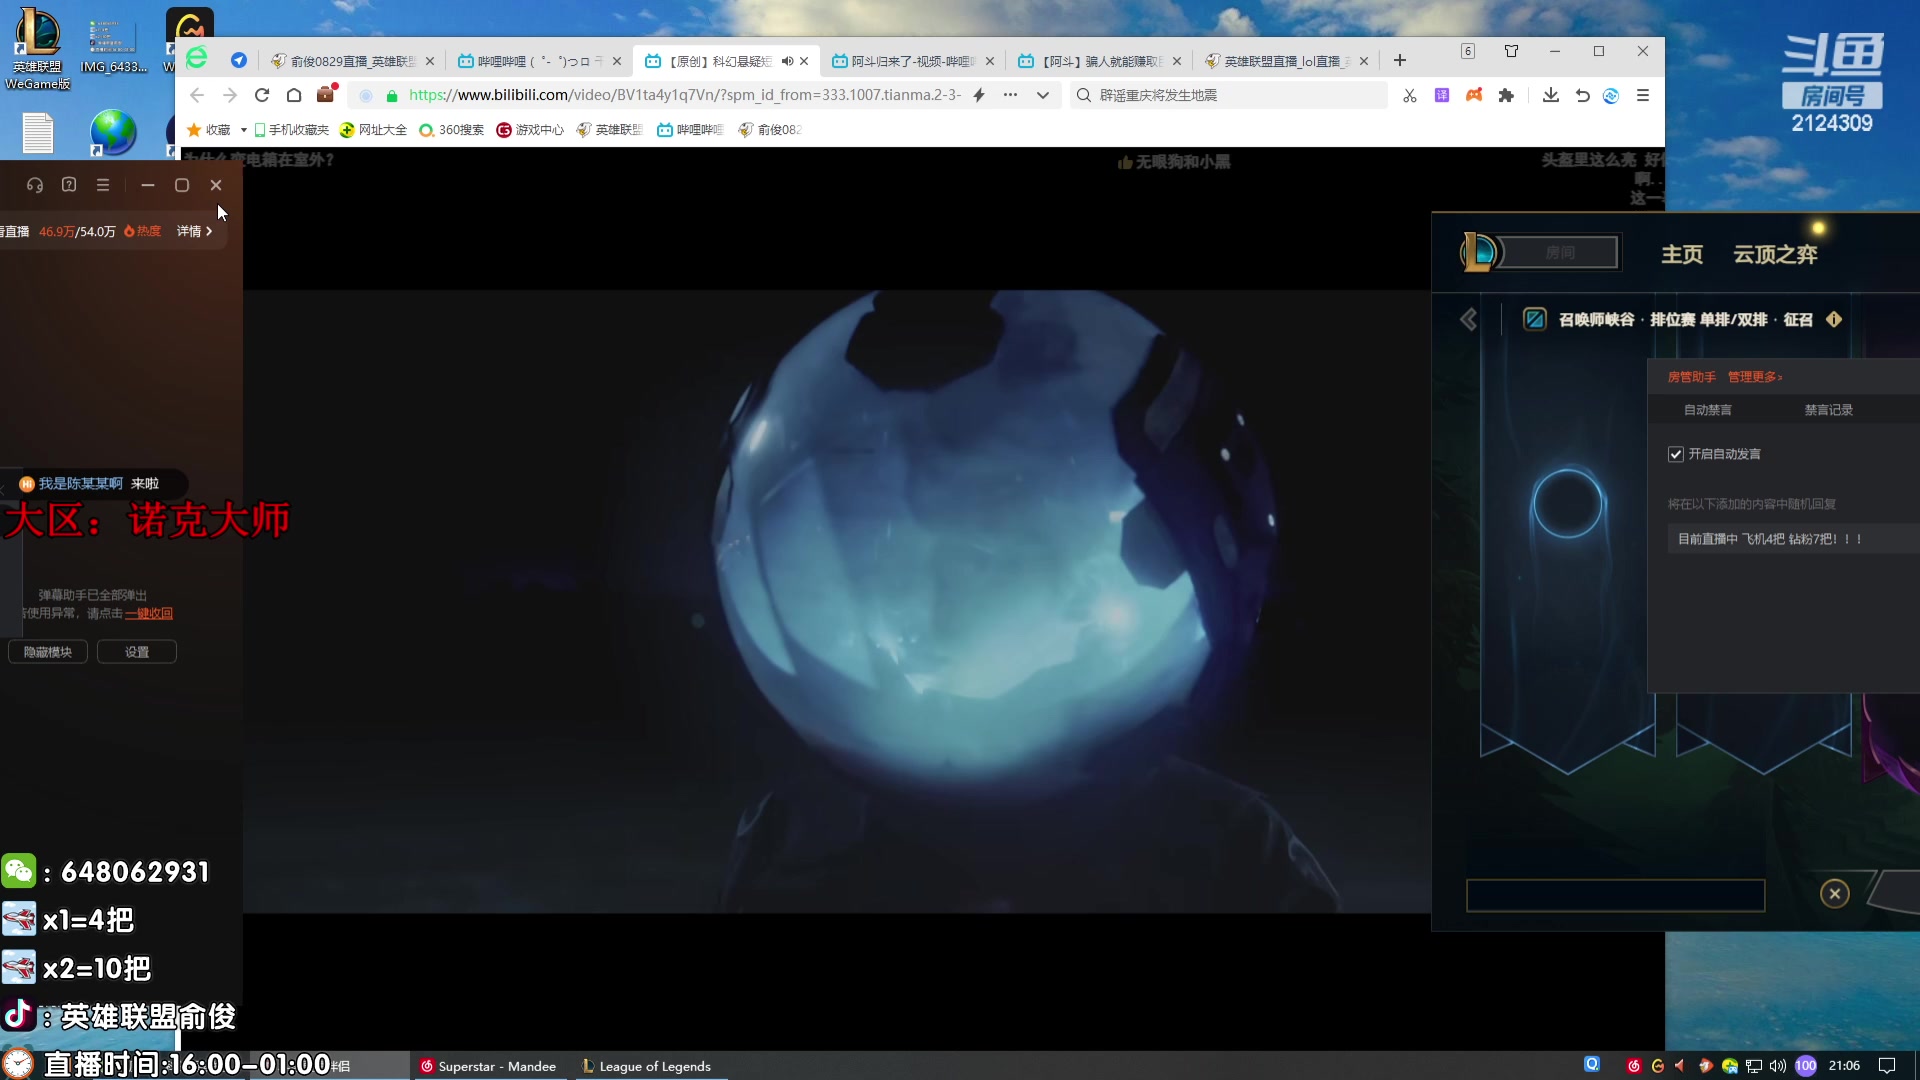Open the browser downloads icon
Viewport: 1920px width, 1080px height.
point(1551,95)
